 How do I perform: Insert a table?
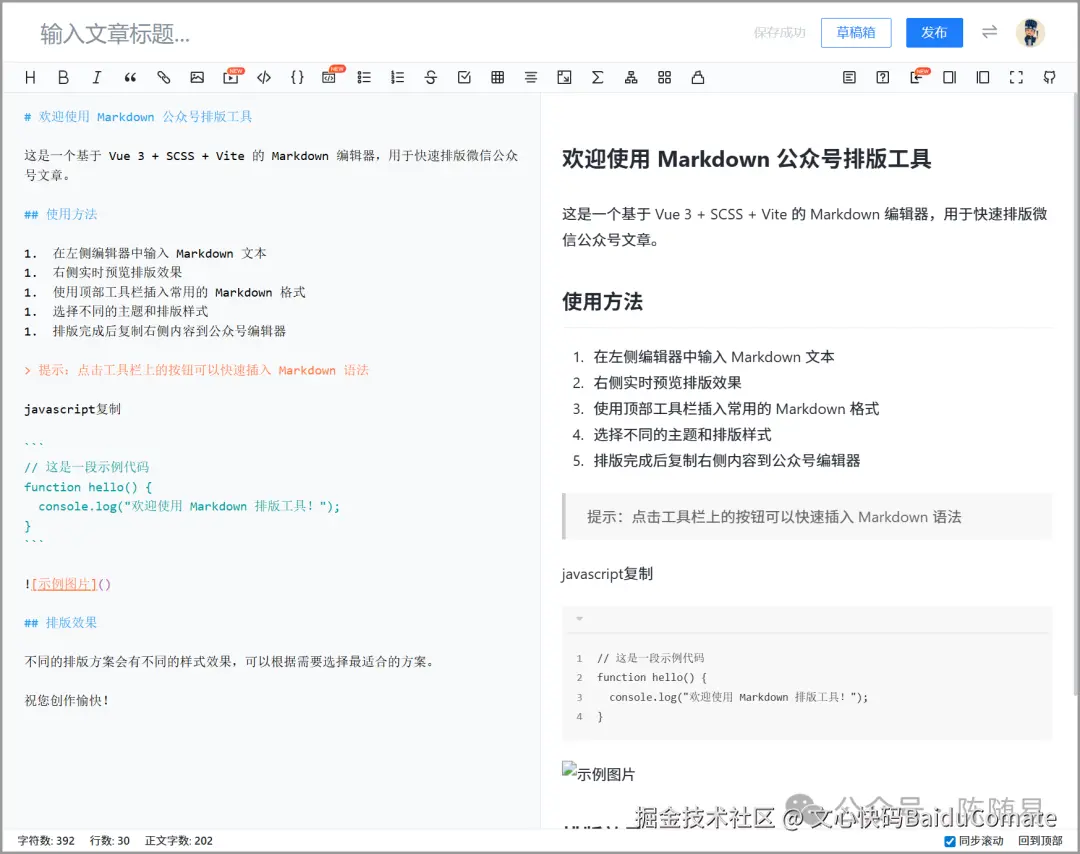tap(498, 78)
